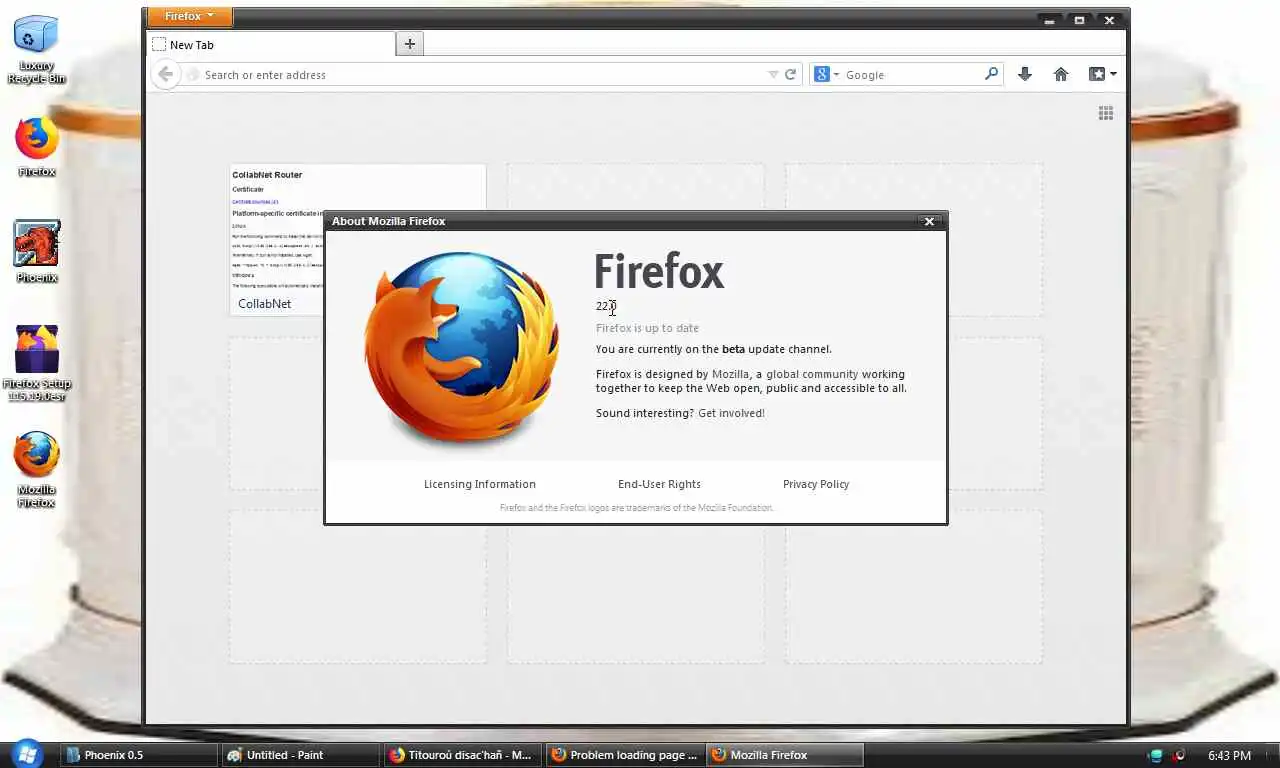This screenshot has width=1280, height=768.
Task: Select the Luxury Recycle Bin desktop icon
Action: 37,49
